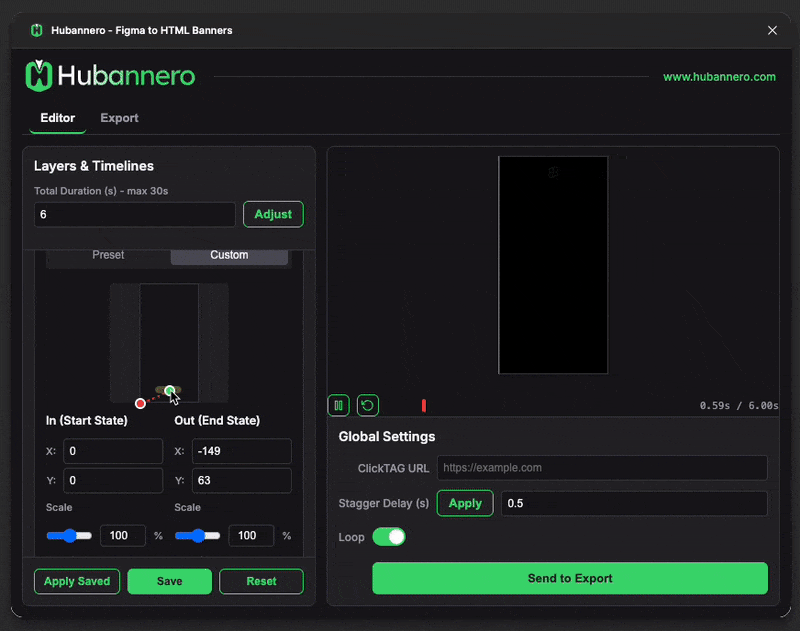Save the current animation settings
This screenshot has height=631, width=800.
(x=169, y=581)
